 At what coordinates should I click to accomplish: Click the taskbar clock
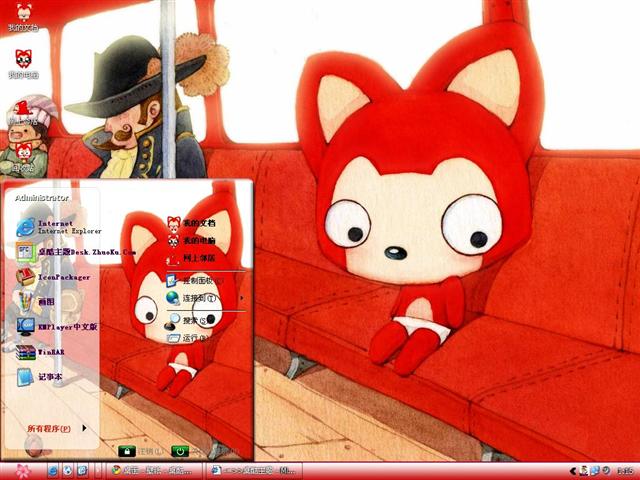click(625, 471)
